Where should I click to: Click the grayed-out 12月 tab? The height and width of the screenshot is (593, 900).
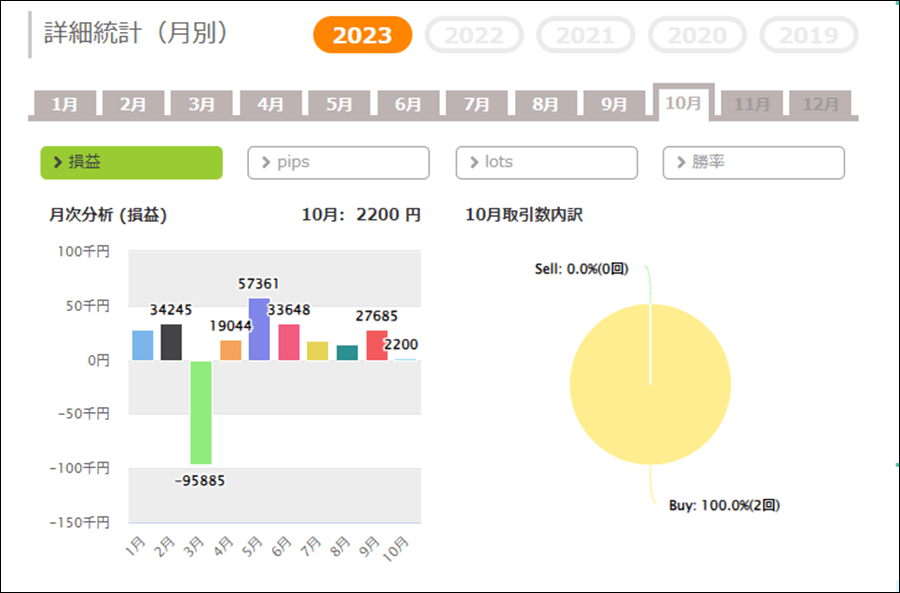(820, 104)
